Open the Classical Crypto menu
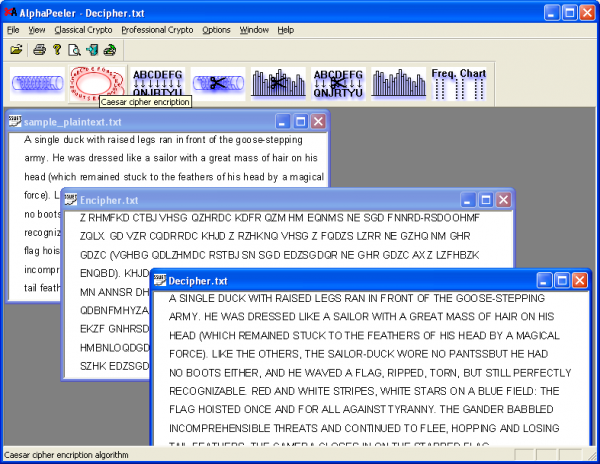Viewport: 600px width, 464px height. pos(83,30)
